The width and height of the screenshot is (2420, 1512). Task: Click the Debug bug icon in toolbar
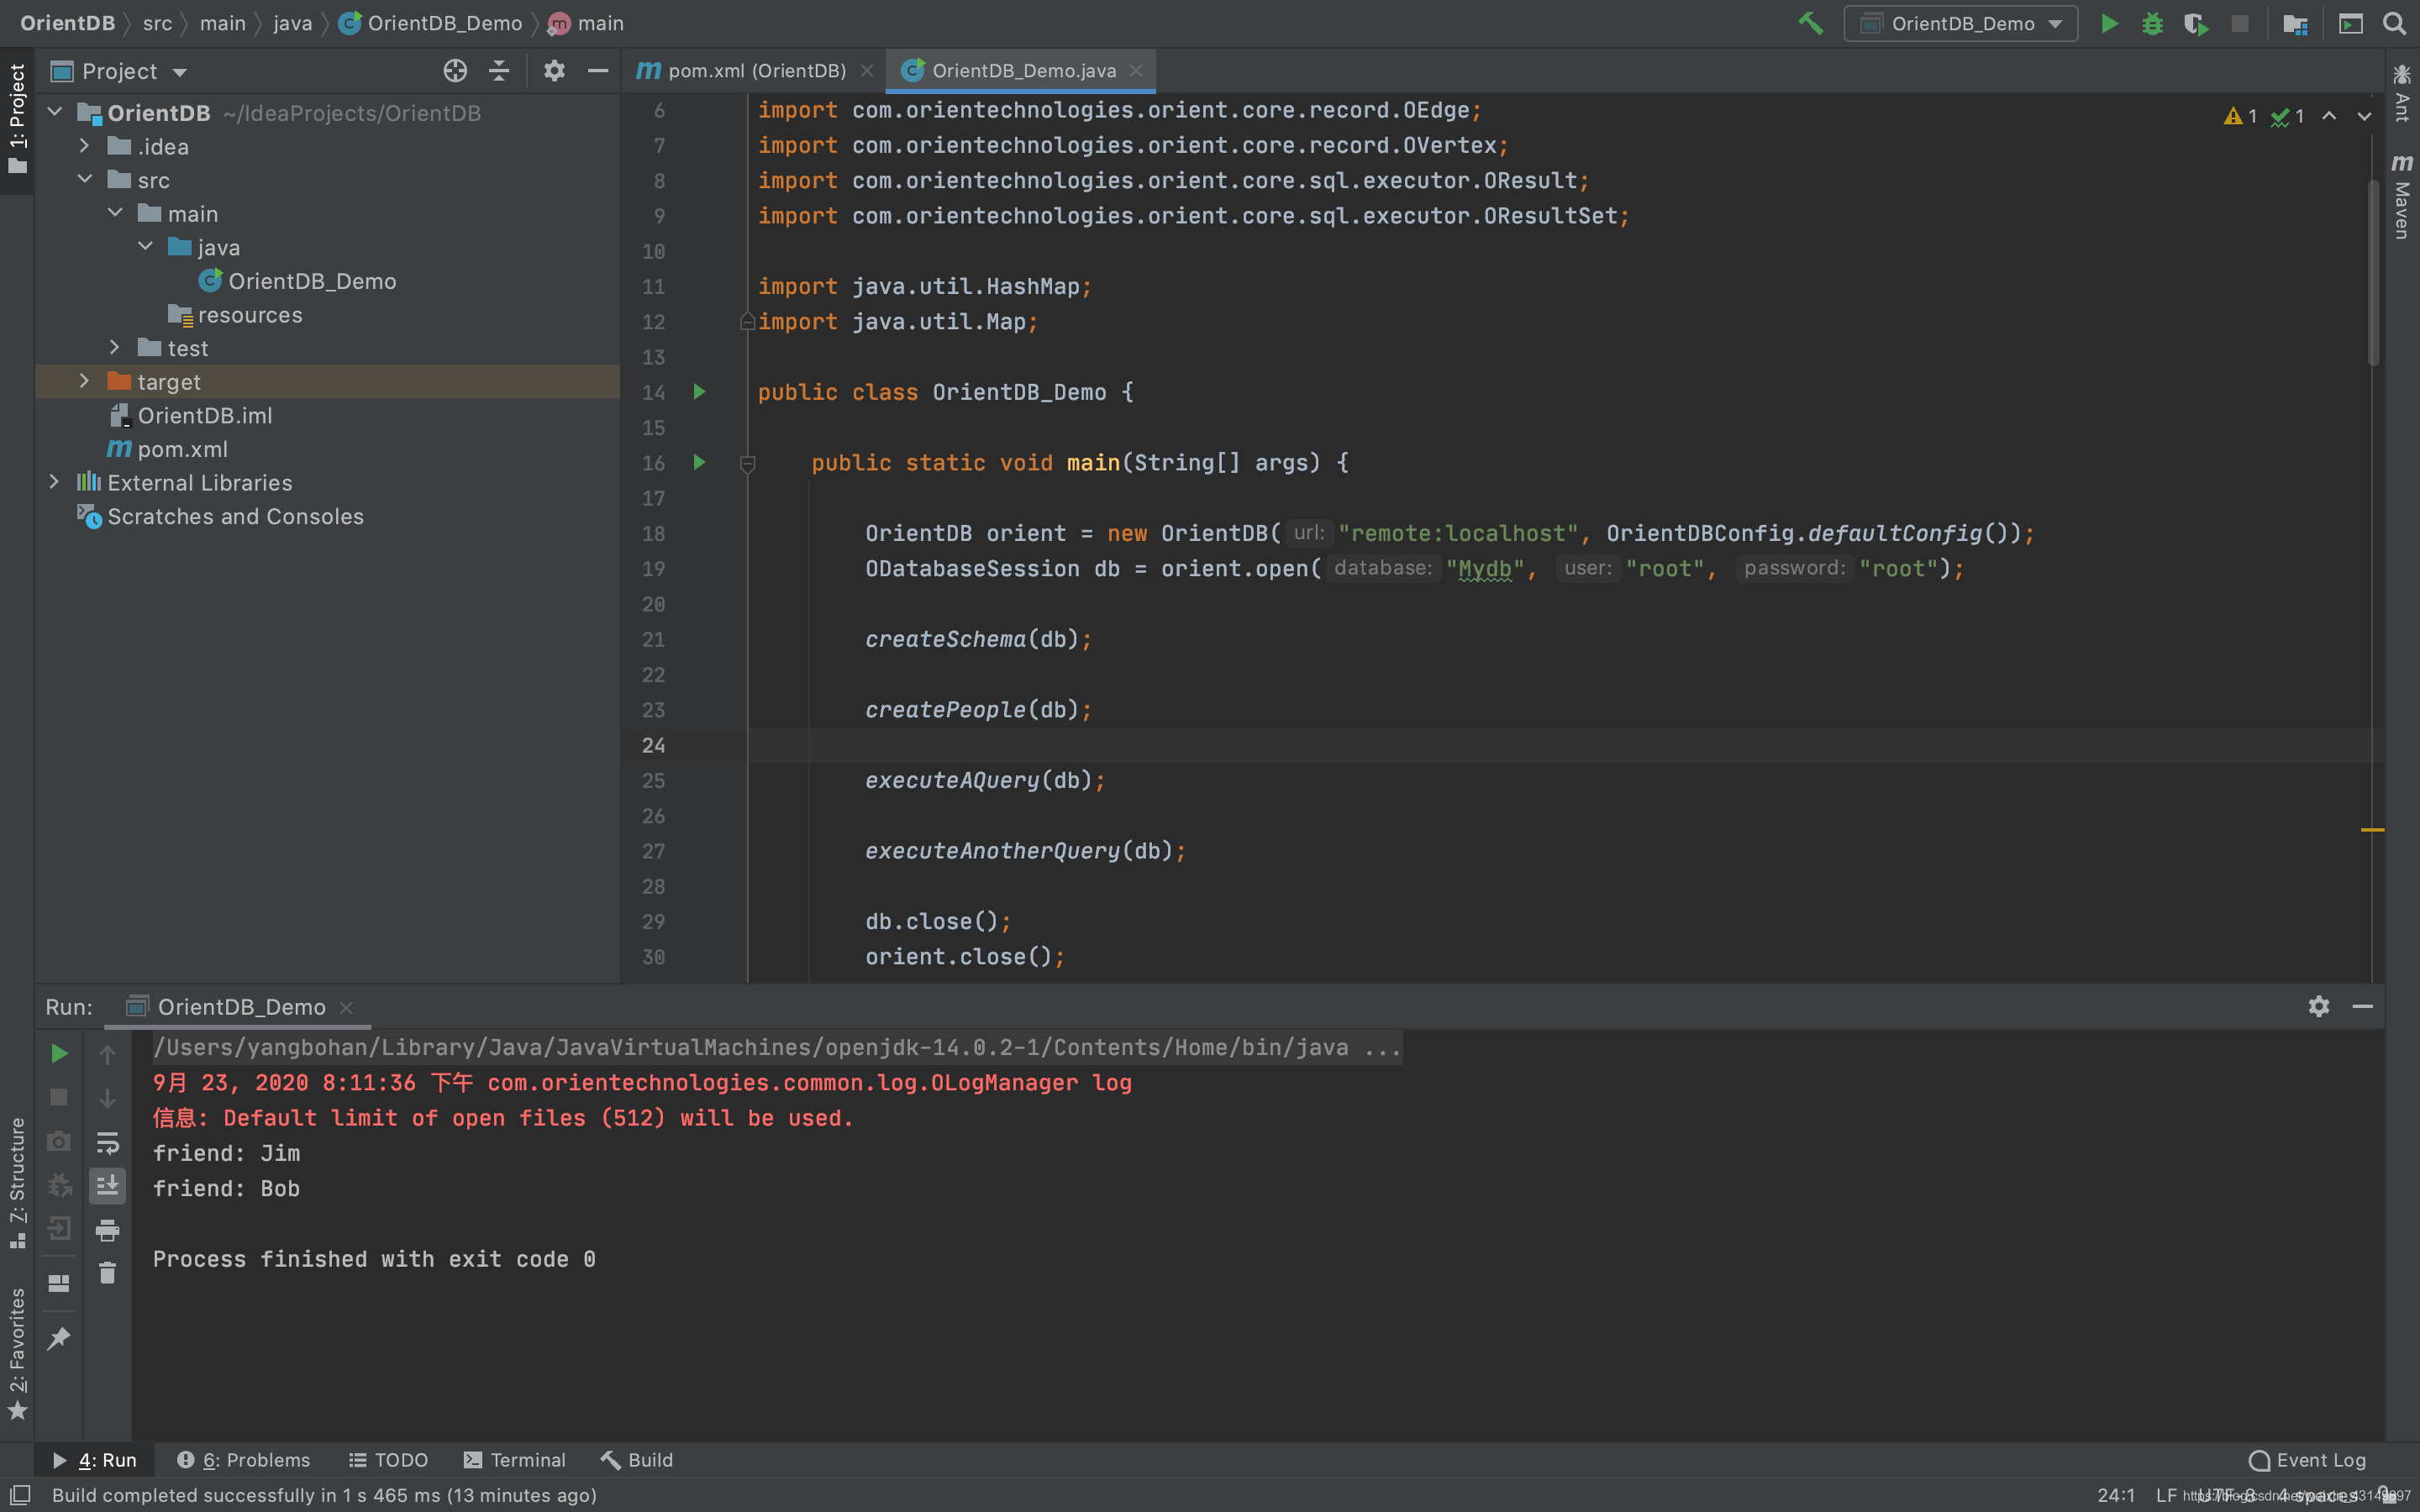(2152, 23)
